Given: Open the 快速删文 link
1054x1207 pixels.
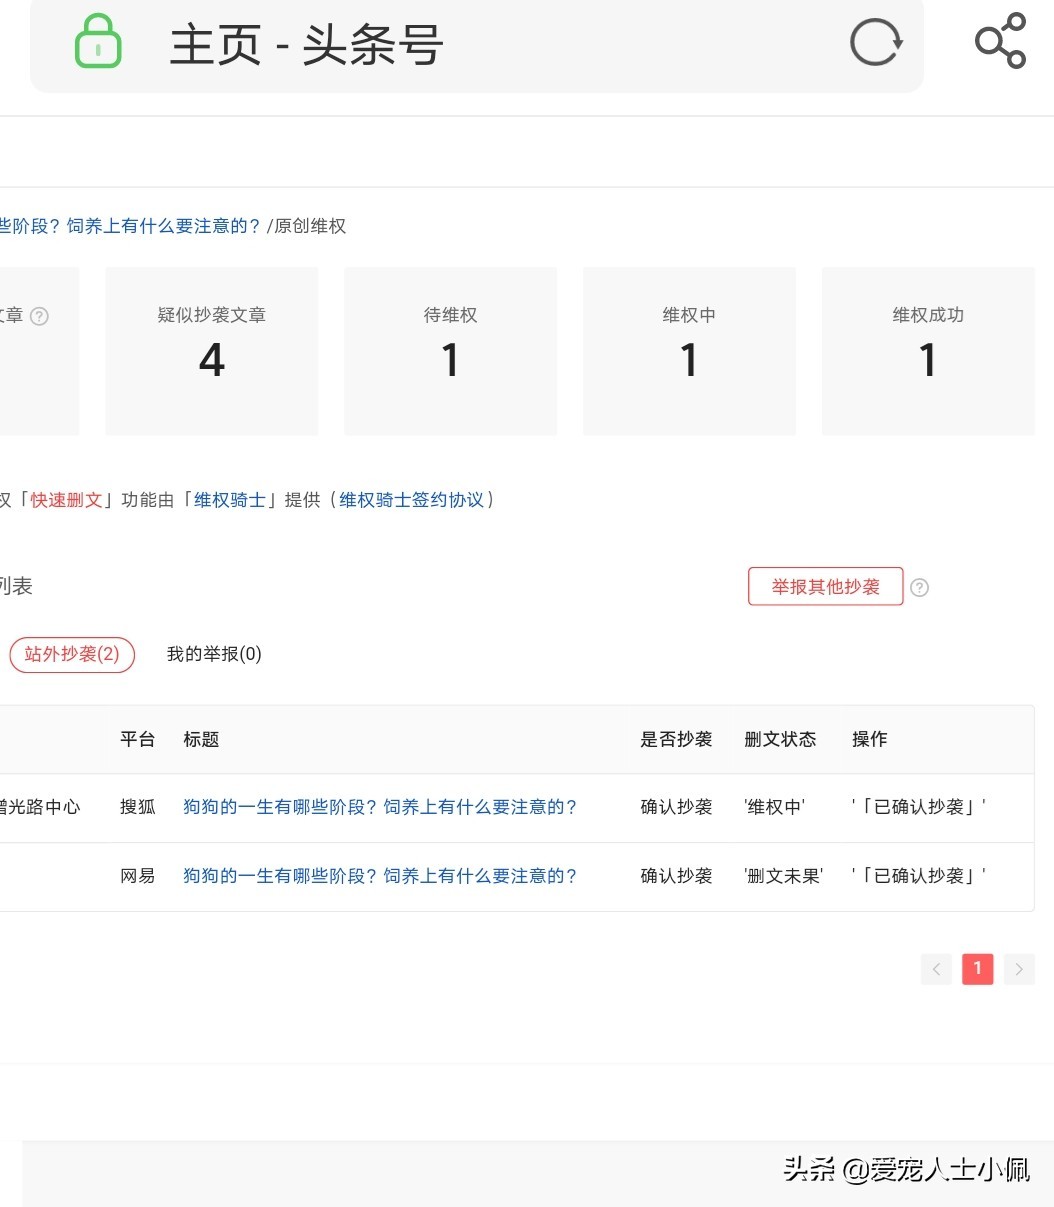Looking at the screenshot, I should point(66,499).
